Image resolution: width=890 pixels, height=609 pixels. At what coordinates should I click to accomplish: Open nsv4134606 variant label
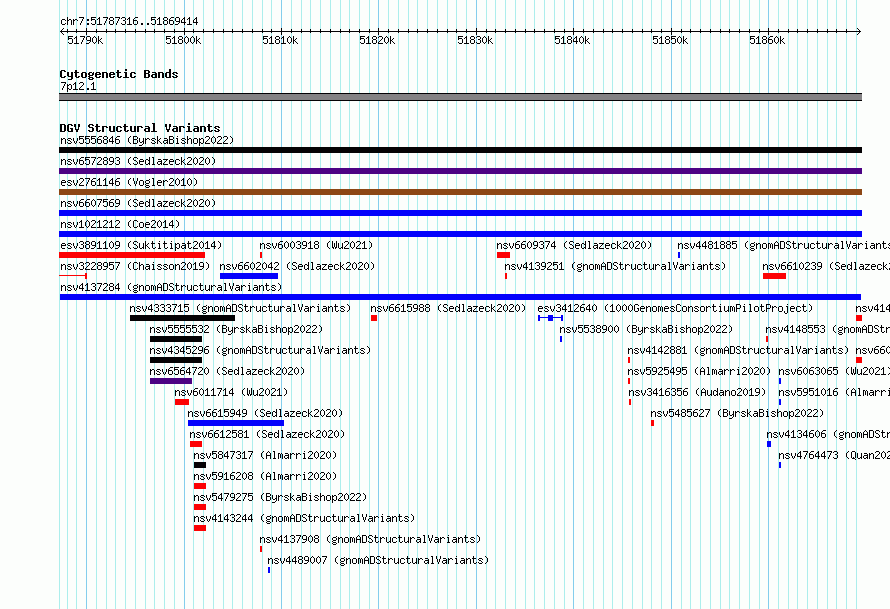point(828,434)
